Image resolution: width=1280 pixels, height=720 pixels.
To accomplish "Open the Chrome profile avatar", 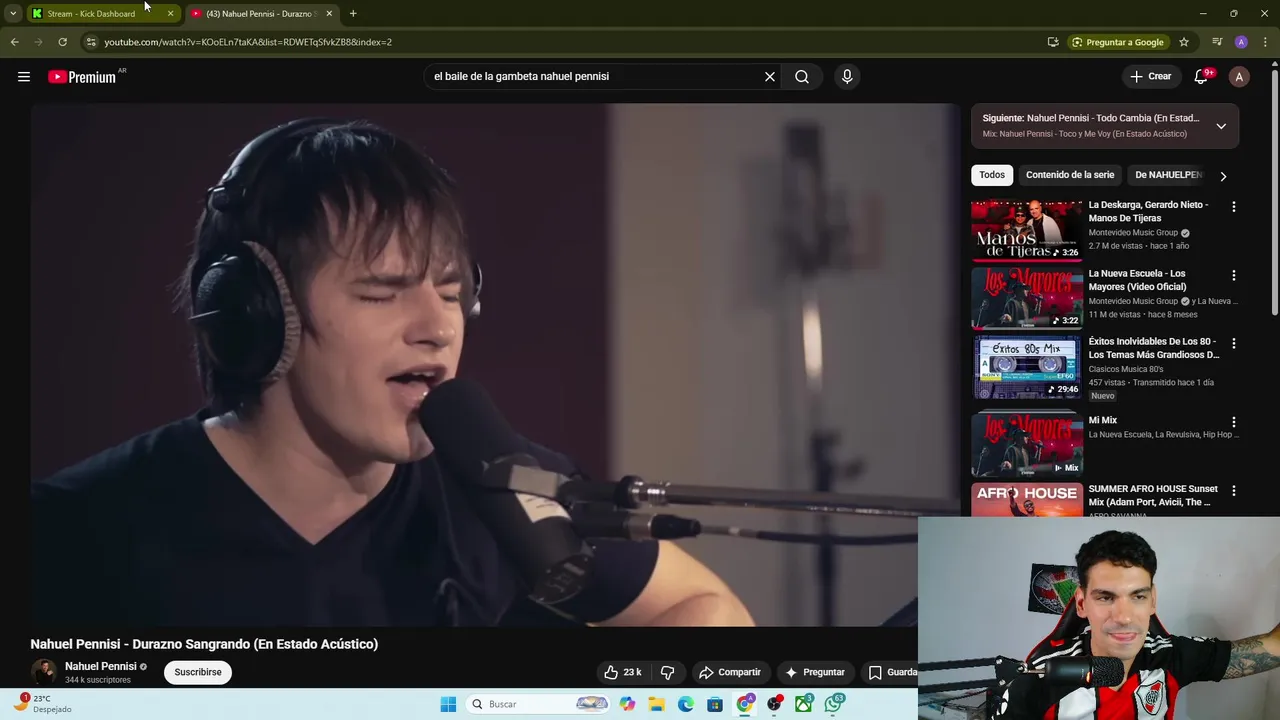I will pyautogui.click(x=1241, y=42).
